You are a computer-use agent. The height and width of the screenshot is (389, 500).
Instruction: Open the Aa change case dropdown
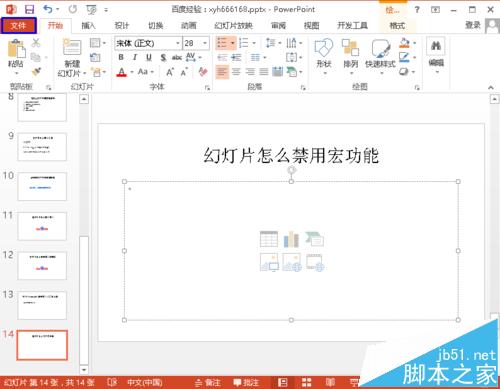(x=146, y=72)
